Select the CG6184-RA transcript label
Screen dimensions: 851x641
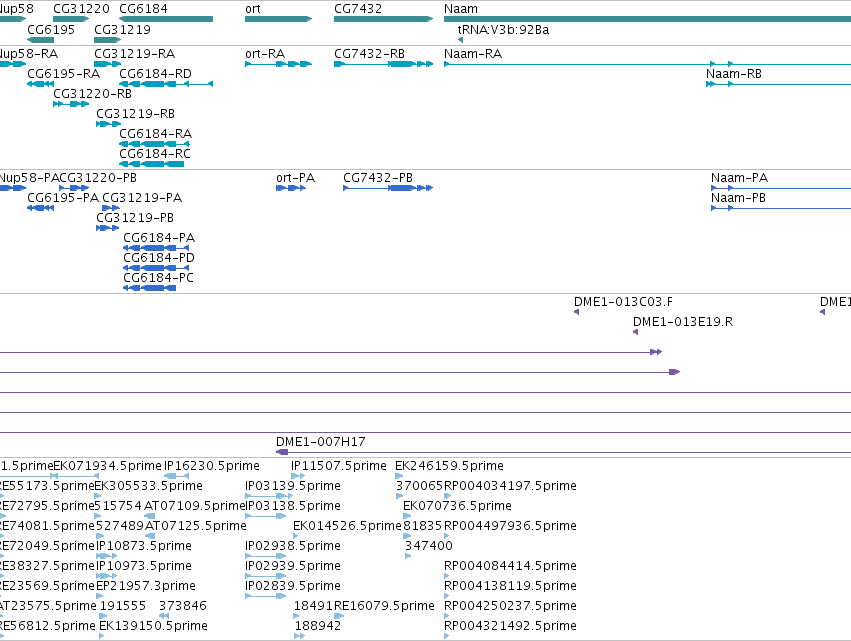155,134
